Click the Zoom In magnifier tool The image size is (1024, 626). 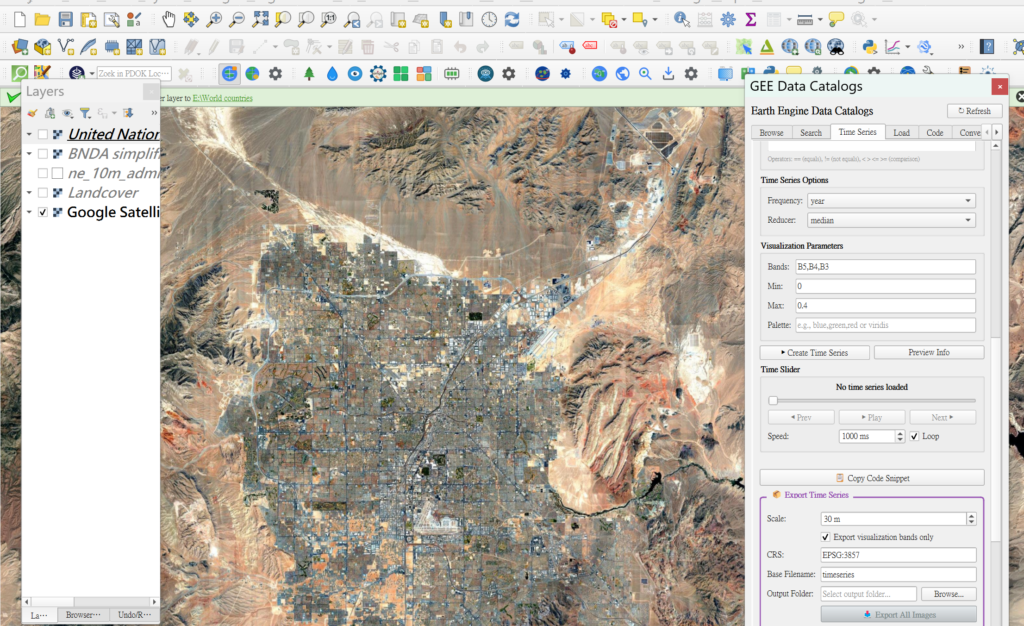coord(214,19)
